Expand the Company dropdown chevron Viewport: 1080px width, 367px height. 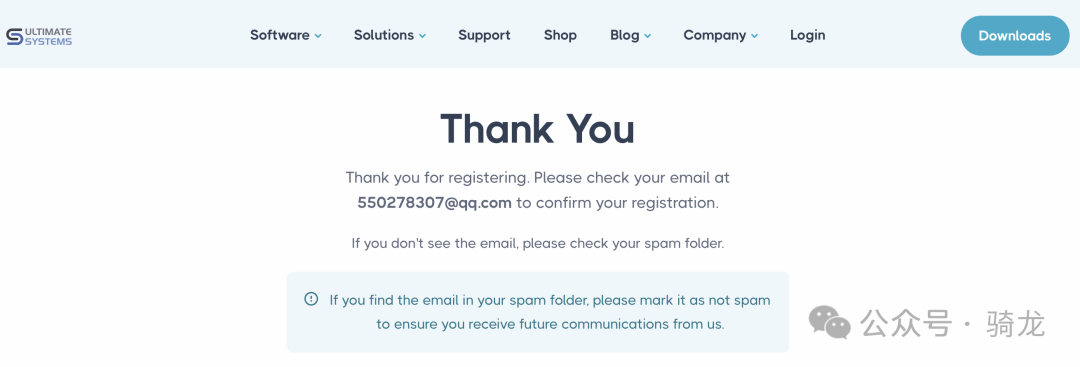click(x=754, y=36)
